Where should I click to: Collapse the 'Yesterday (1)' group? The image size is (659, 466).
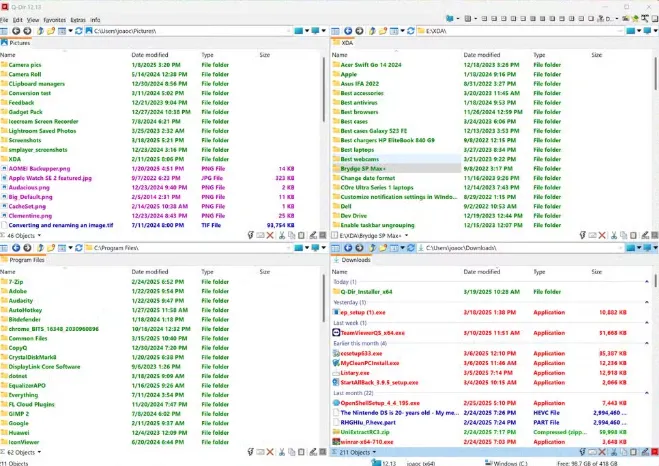pyautogui.click(x=647, y=302)
